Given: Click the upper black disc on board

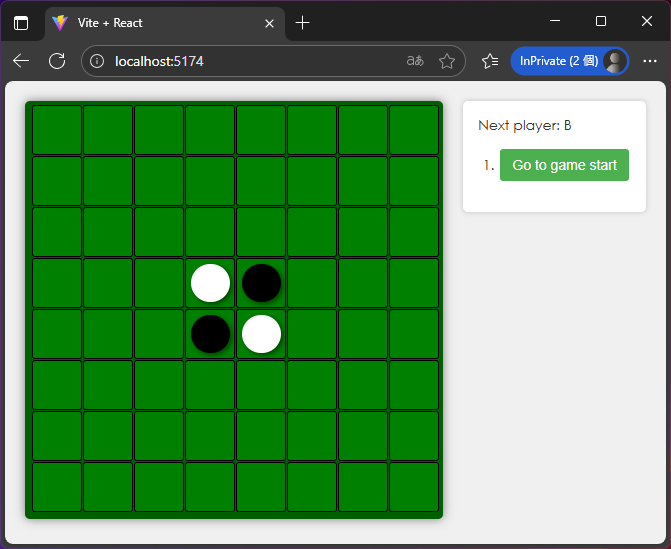Looking at the screenshot, I should (x=261, y=283).
